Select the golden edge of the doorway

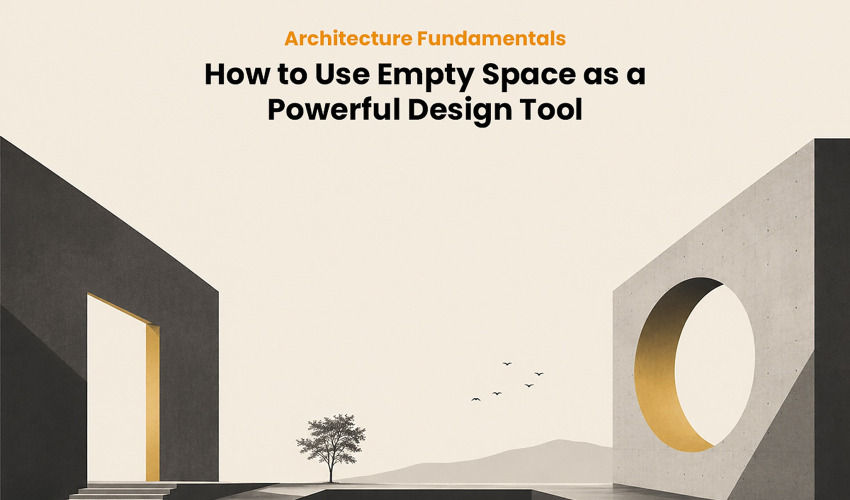pos(153,401)
